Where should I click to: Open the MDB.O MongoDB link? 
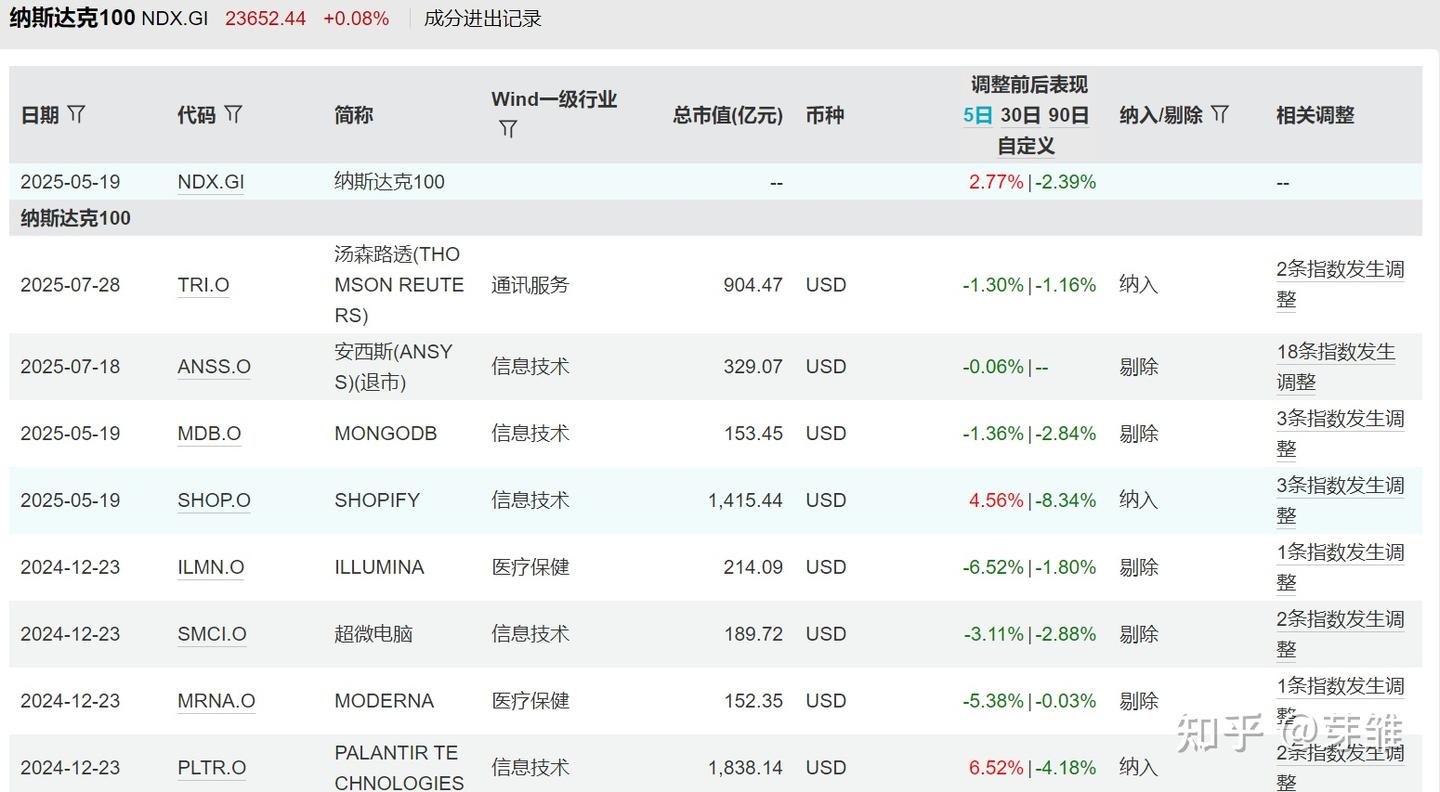pyautogui.click(x=209, y=433)
